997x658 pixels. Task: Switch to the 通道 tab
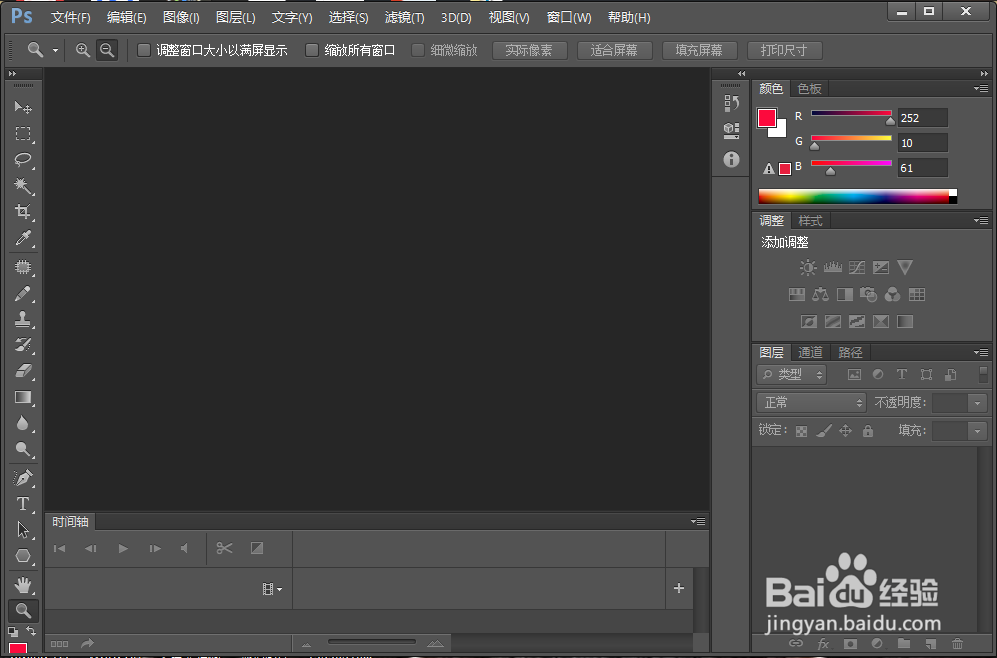(x=810, y=352)
